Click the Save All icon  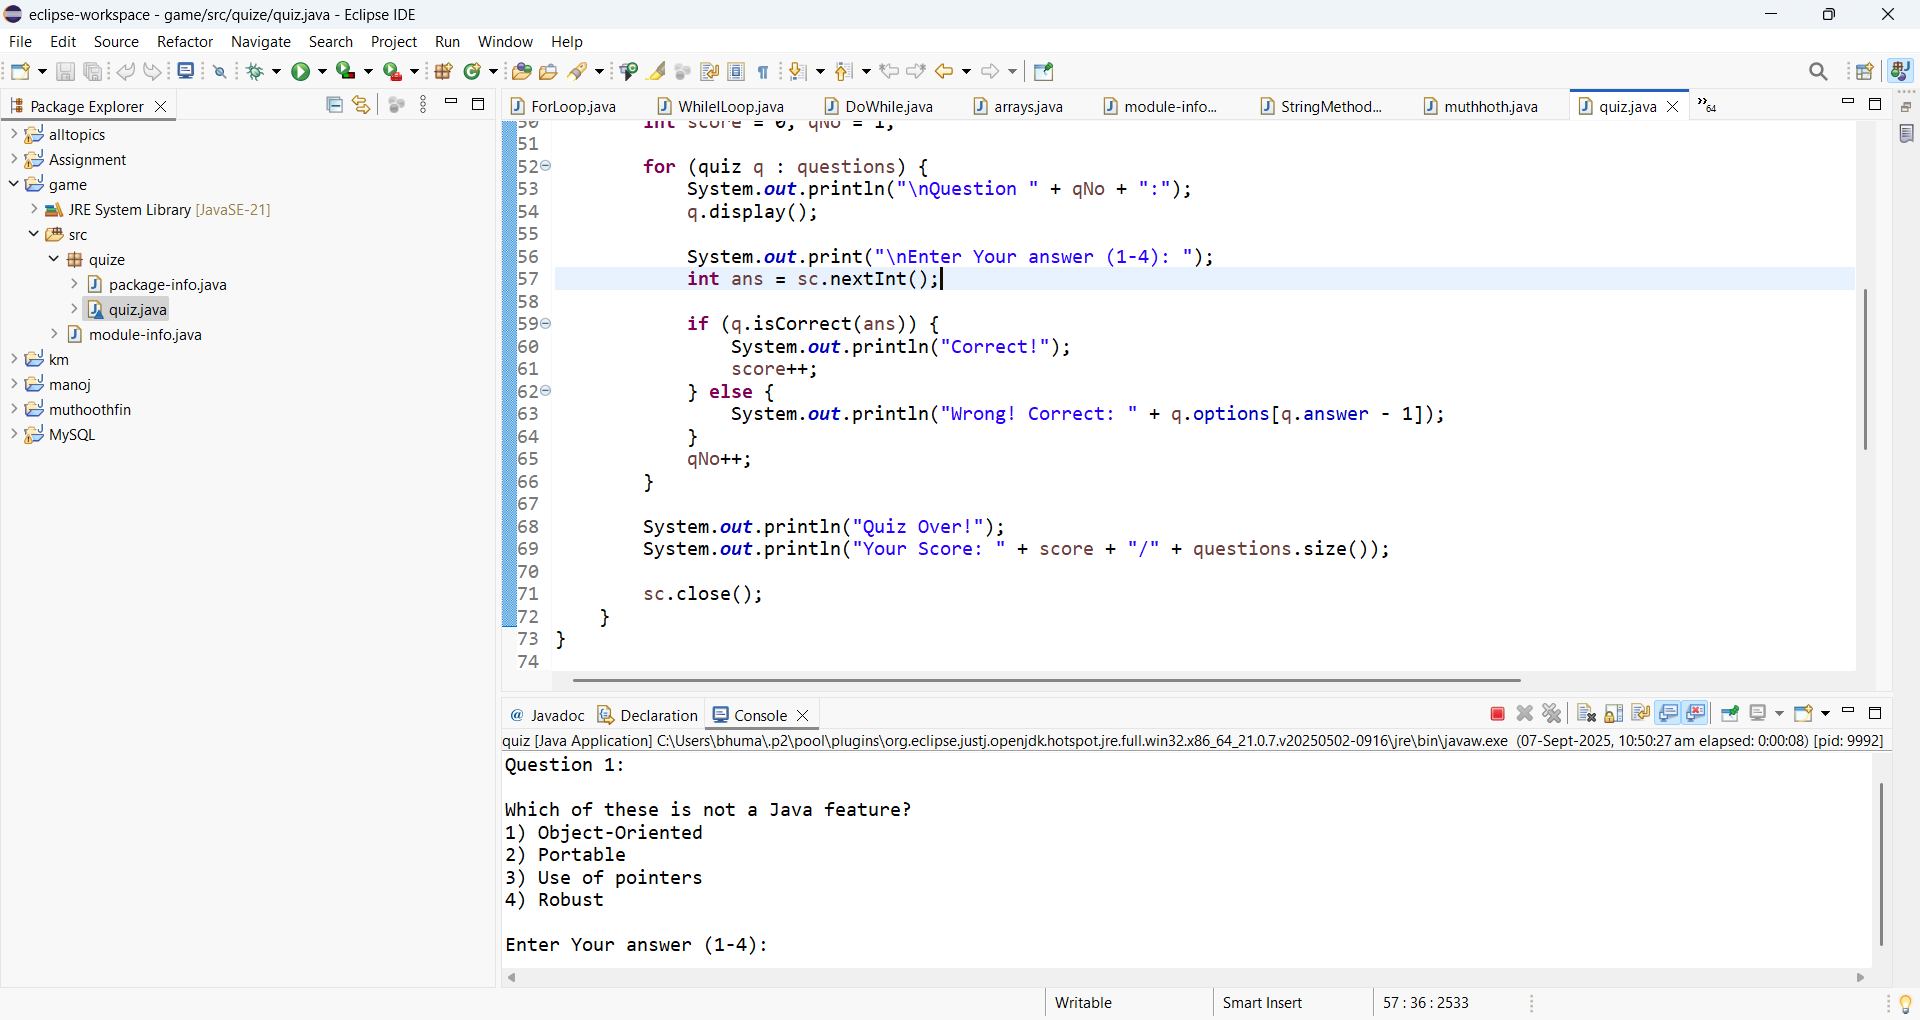[93, 71]
